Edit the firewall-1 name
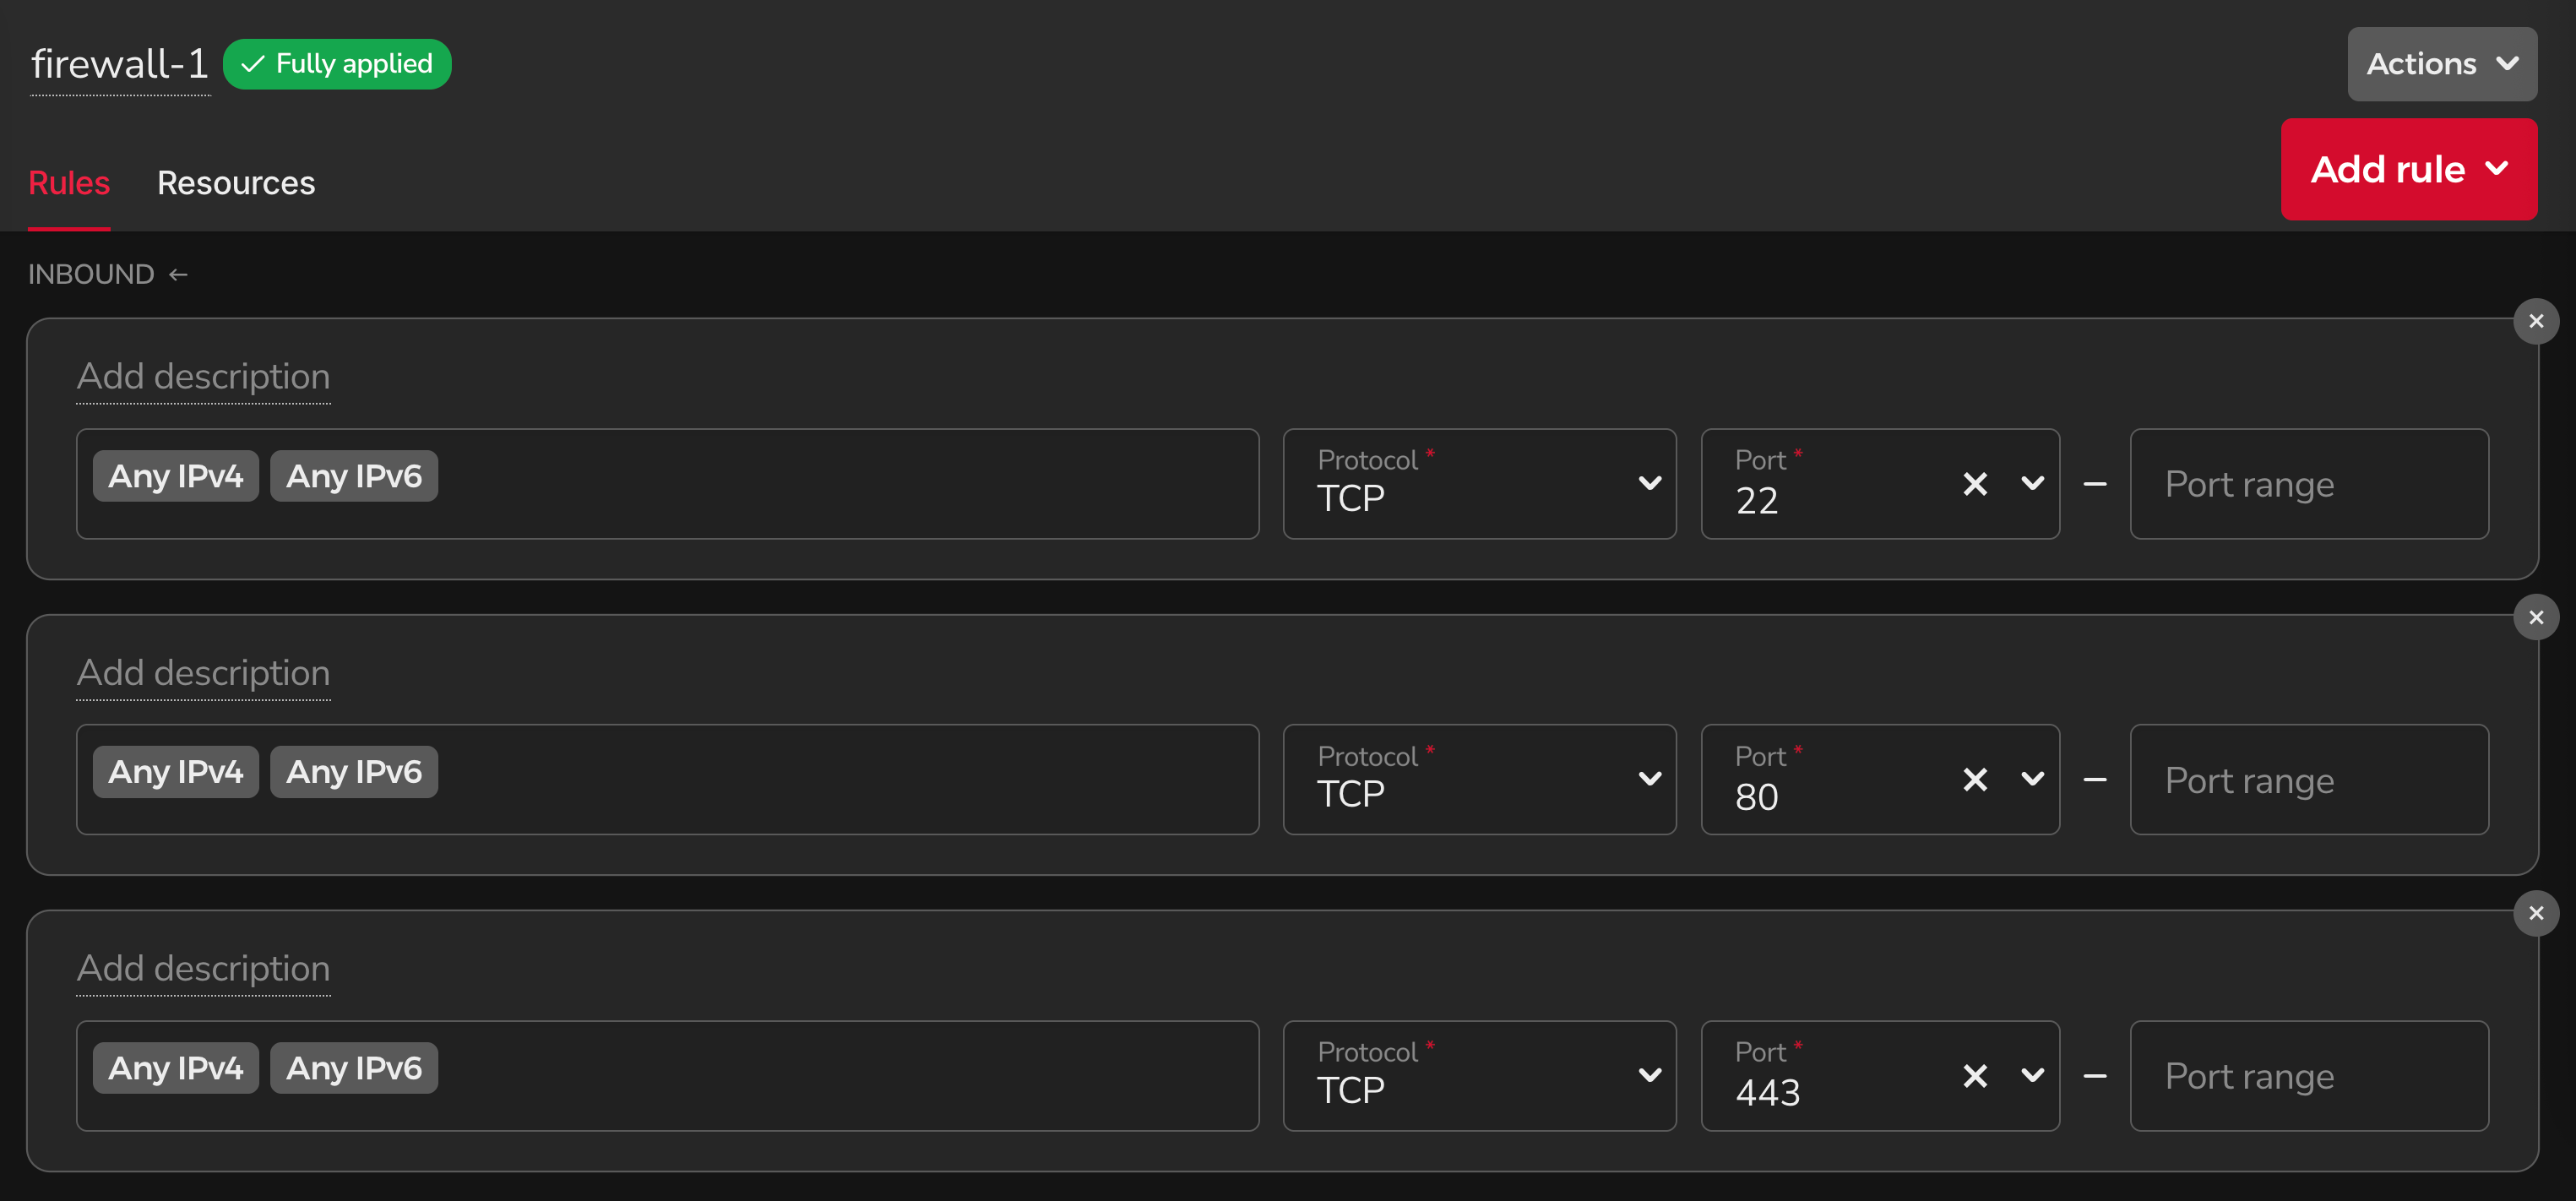The height and width of the screenshot is (1201, 2576). (120, 64)
